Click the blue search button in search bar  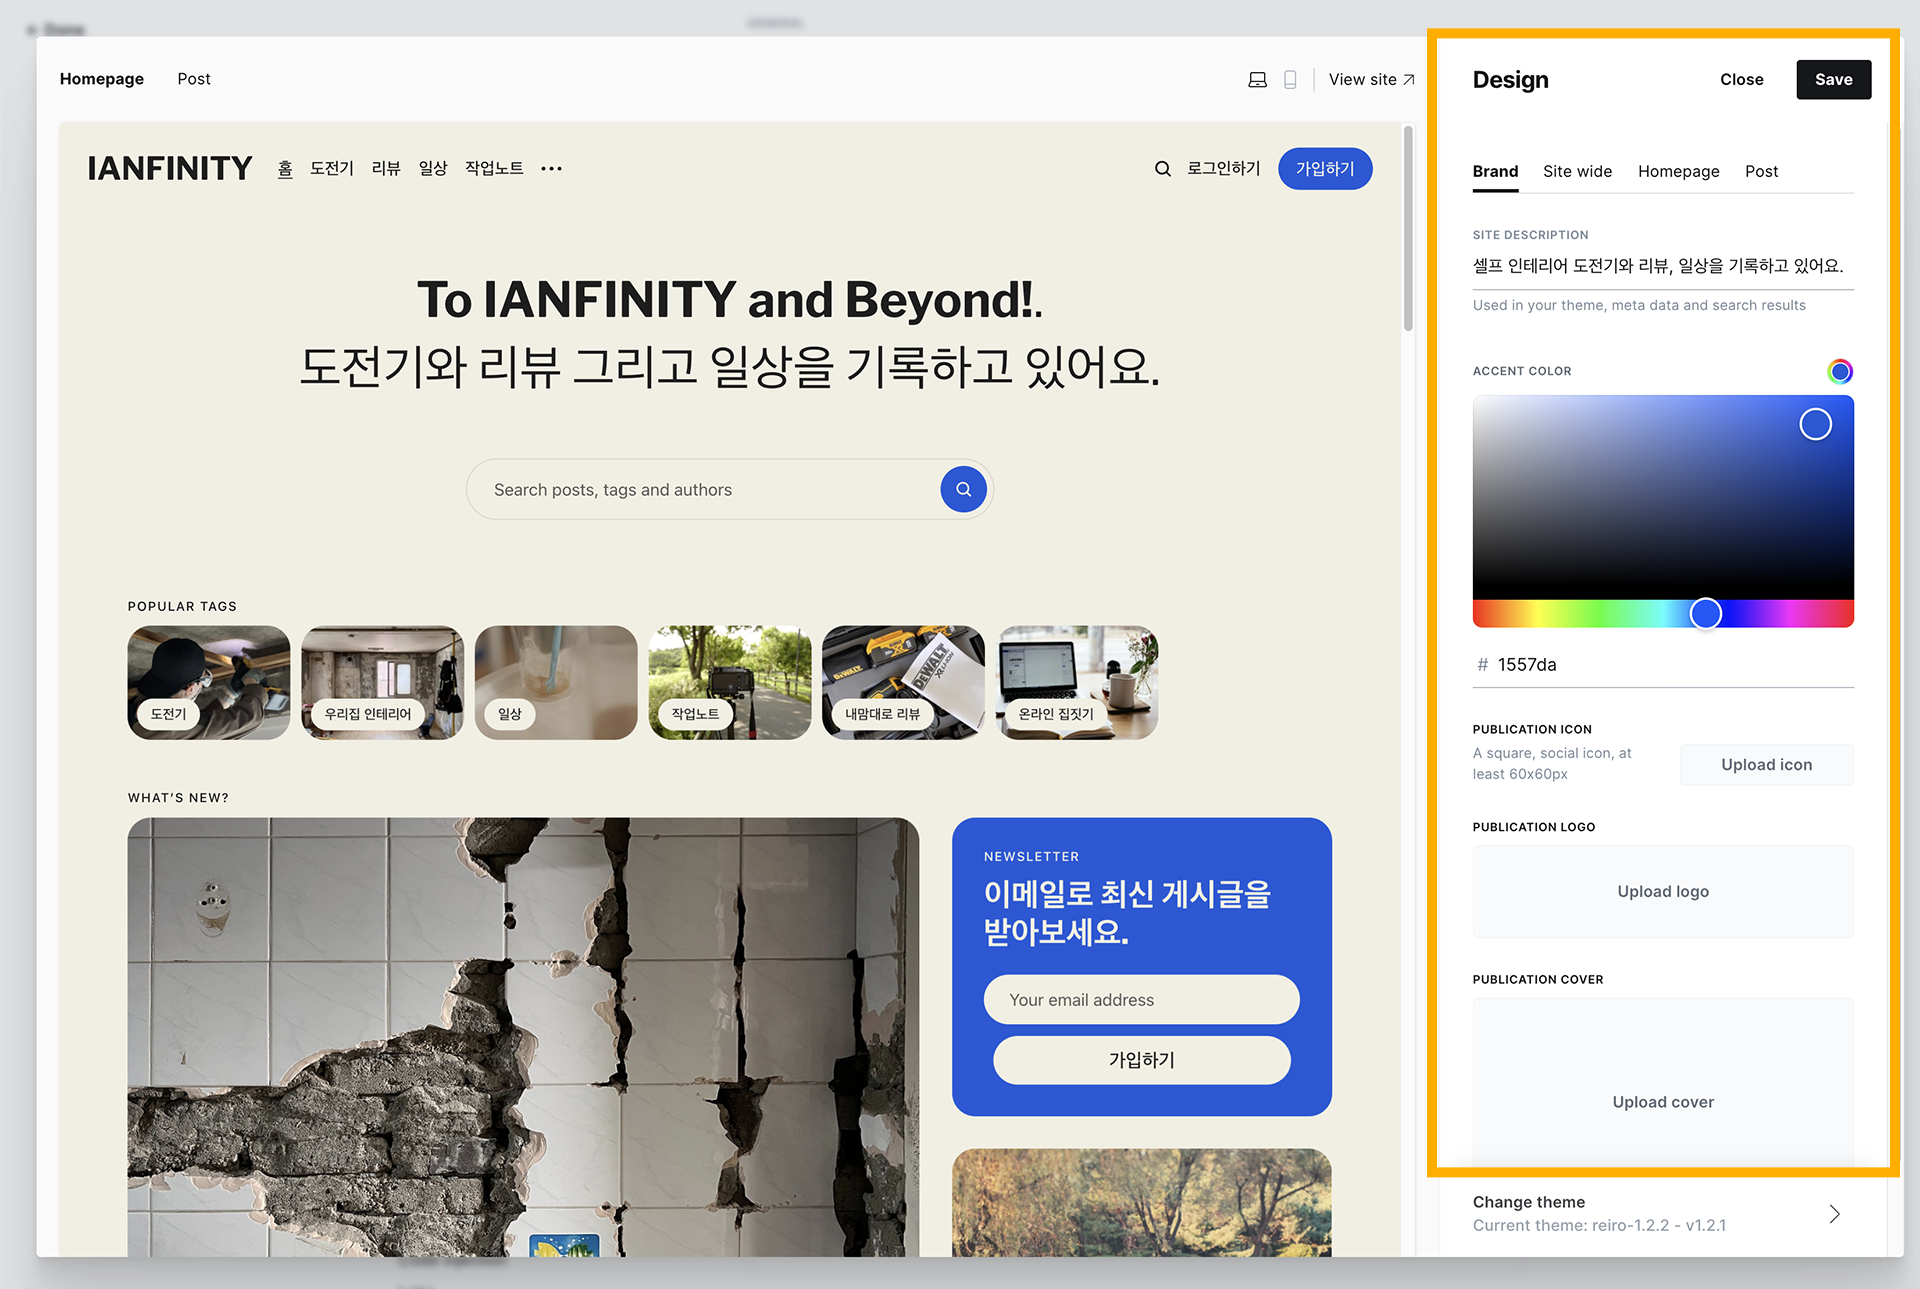(963, 489)
